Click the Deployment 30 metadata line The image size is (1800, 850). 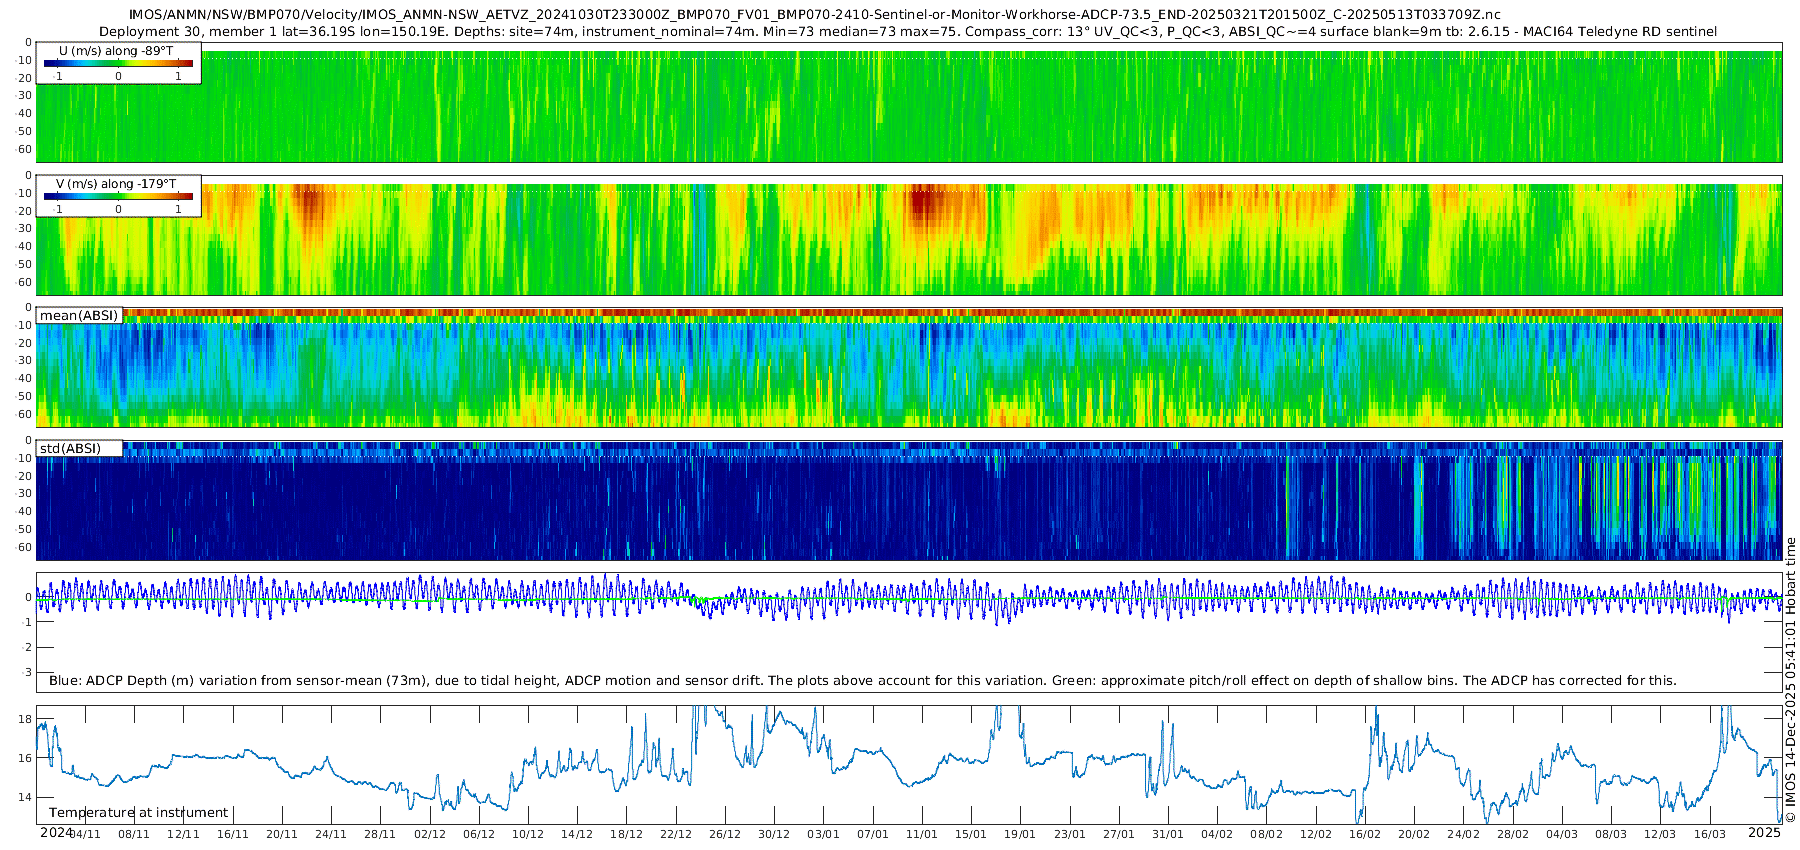(x=908, y=31)
